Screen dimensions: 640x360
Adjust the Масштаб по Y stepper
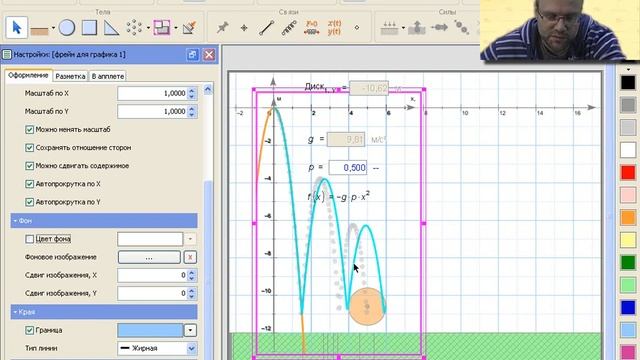(x=192, y=111)
